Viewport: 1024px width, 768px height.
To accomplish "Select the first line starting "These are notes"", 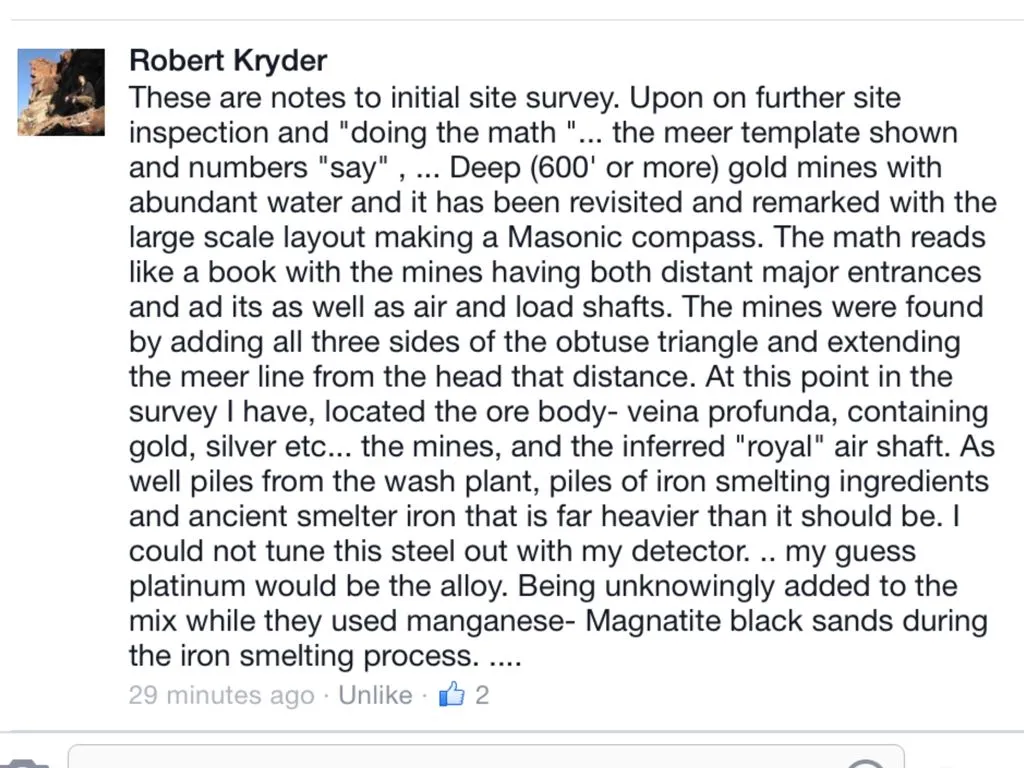I will [x=515, y=98].
